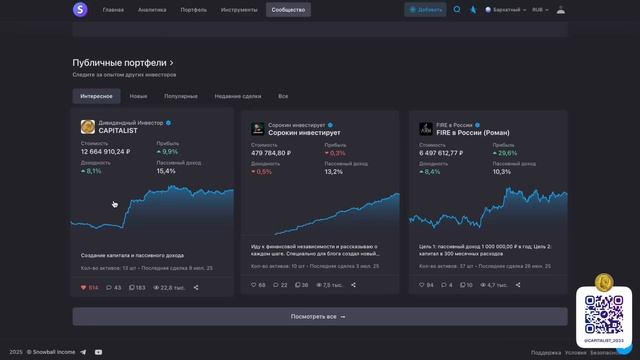Open the Бархатный portfolio dropdown
This screenshot has height=360, width=640.
tap(505, 9)
